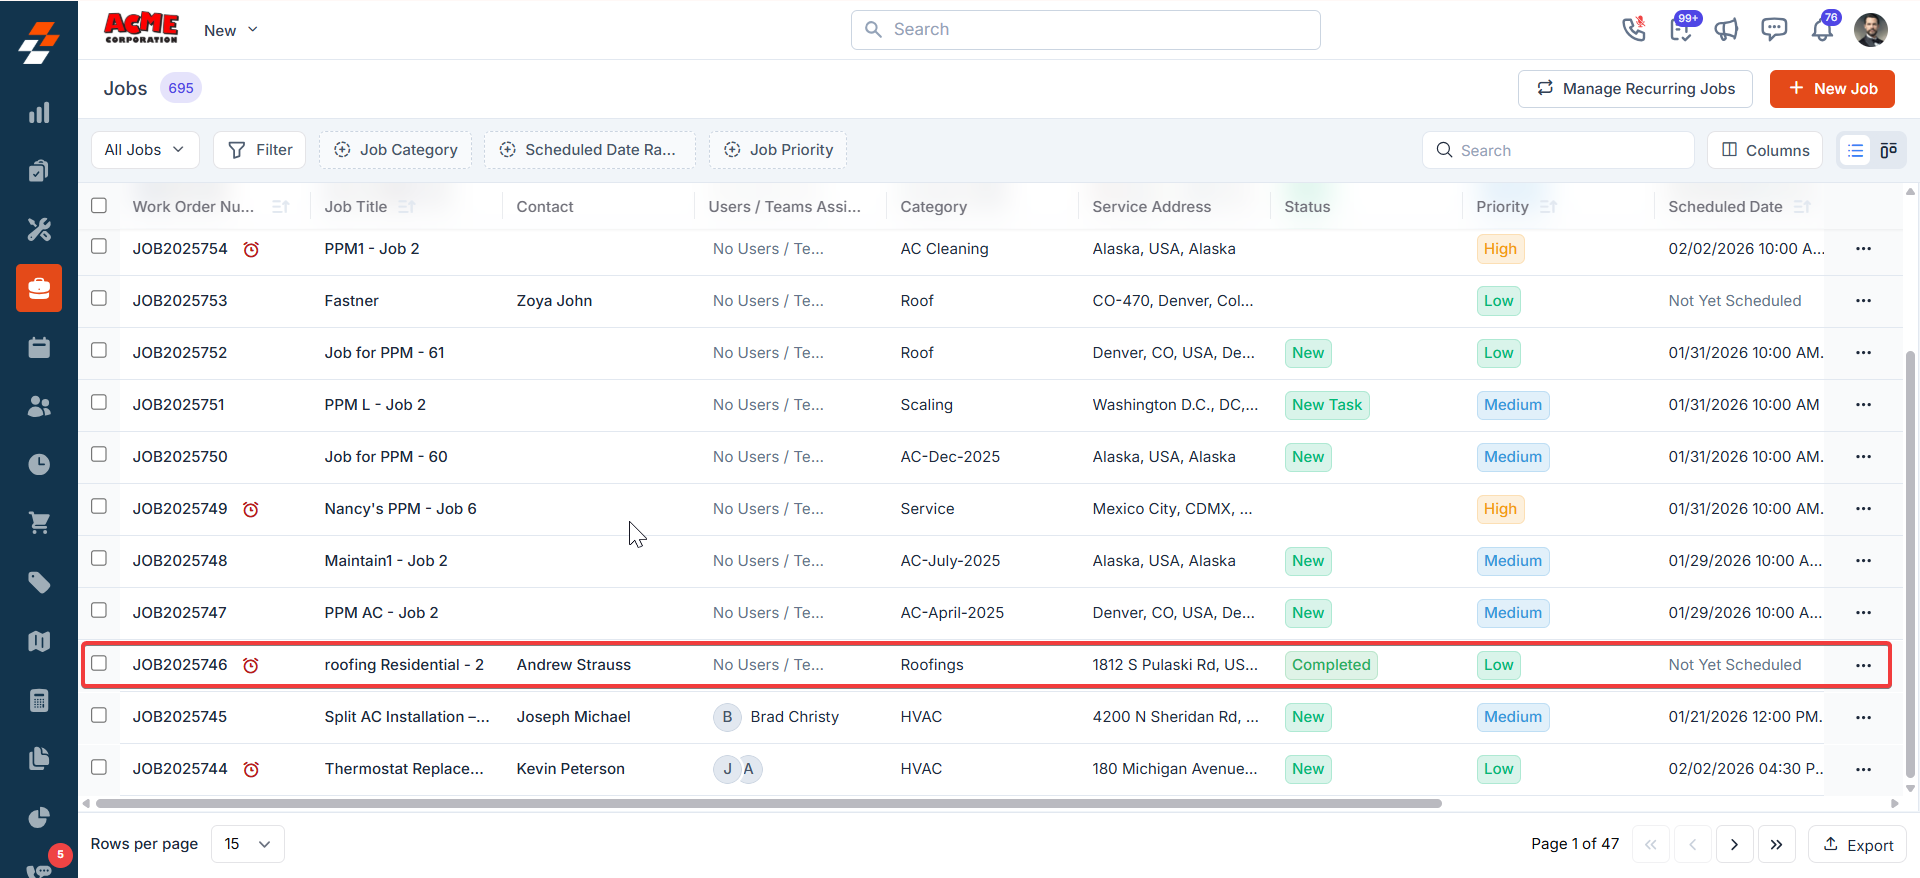Open the All Jobs view dropdown
This screenshot has width=1920, height=878.
click(x=145, y=150)
